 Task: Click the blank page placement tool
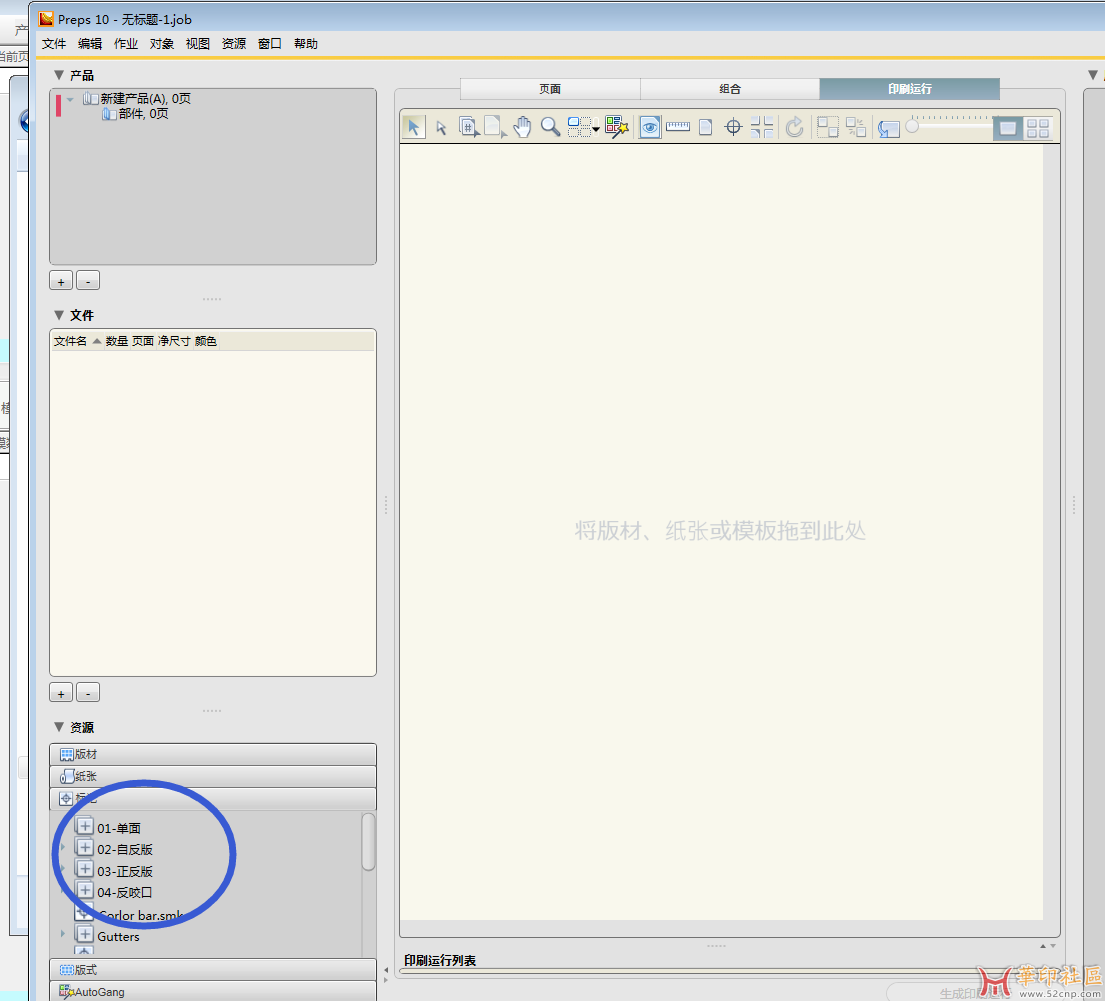(495, 127)
